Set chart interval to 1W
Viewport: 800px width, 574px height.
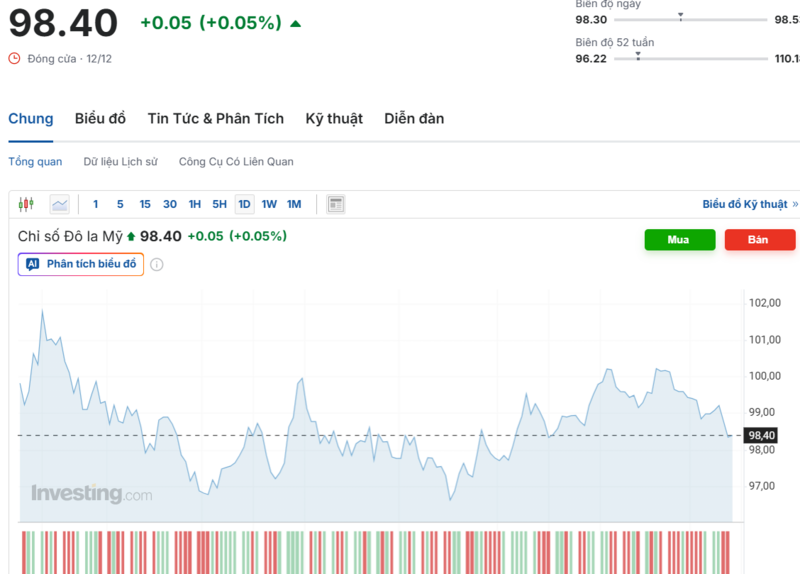pyautogui.click(x=269, y=204)
